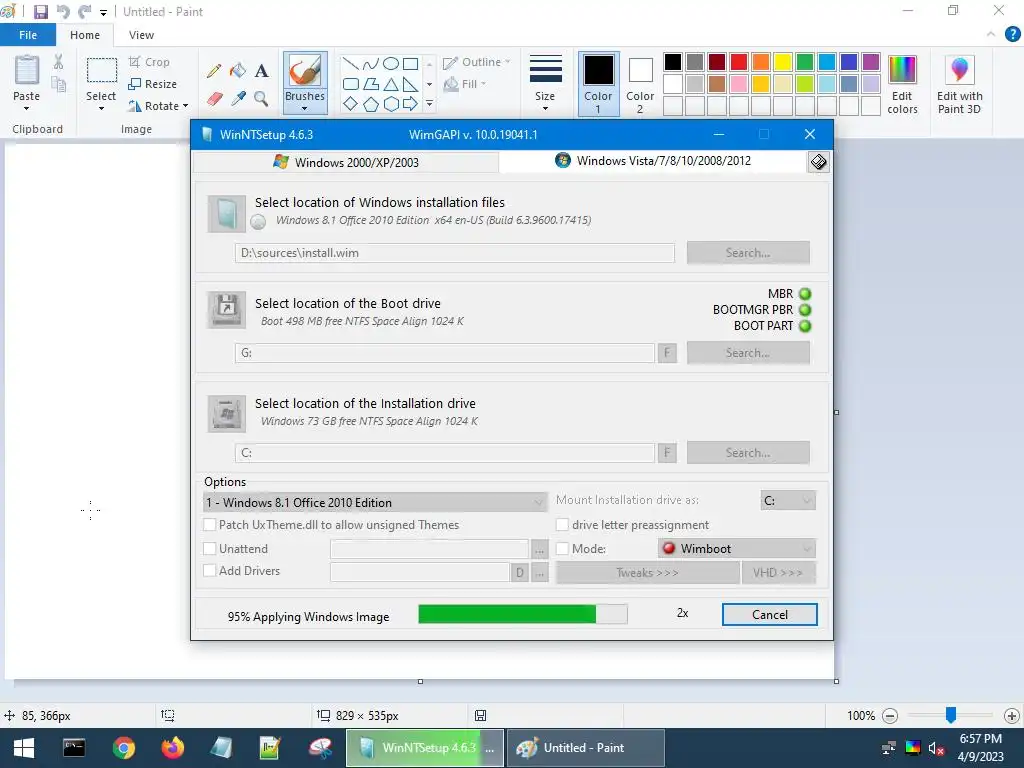The height and width of the screenshot is (768, 1024).
Task: Select the Oval shape in Shapes gallery
Action: 391,64
